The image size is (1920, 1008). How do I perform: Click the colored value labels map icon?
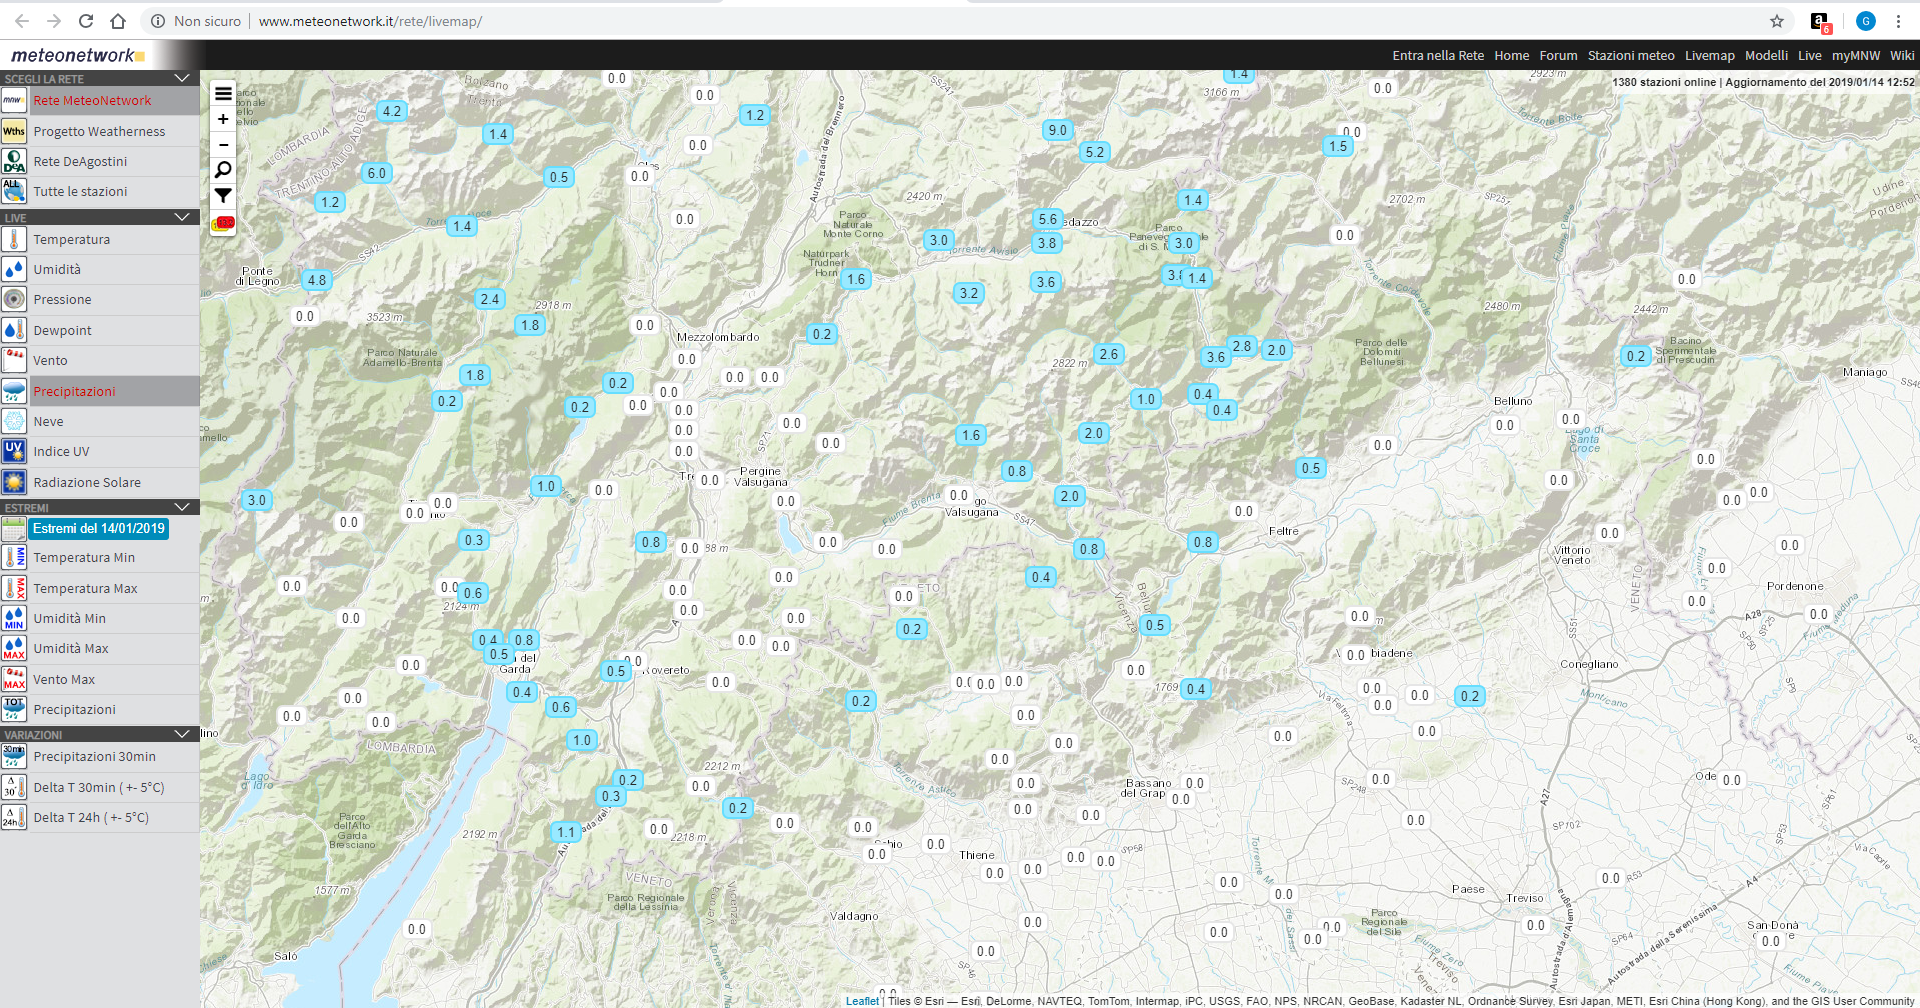223,223
